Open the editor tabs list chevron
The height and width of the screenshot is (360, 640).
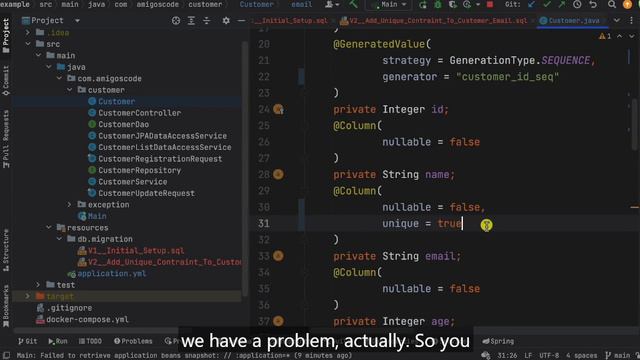[x=616, y=20]
